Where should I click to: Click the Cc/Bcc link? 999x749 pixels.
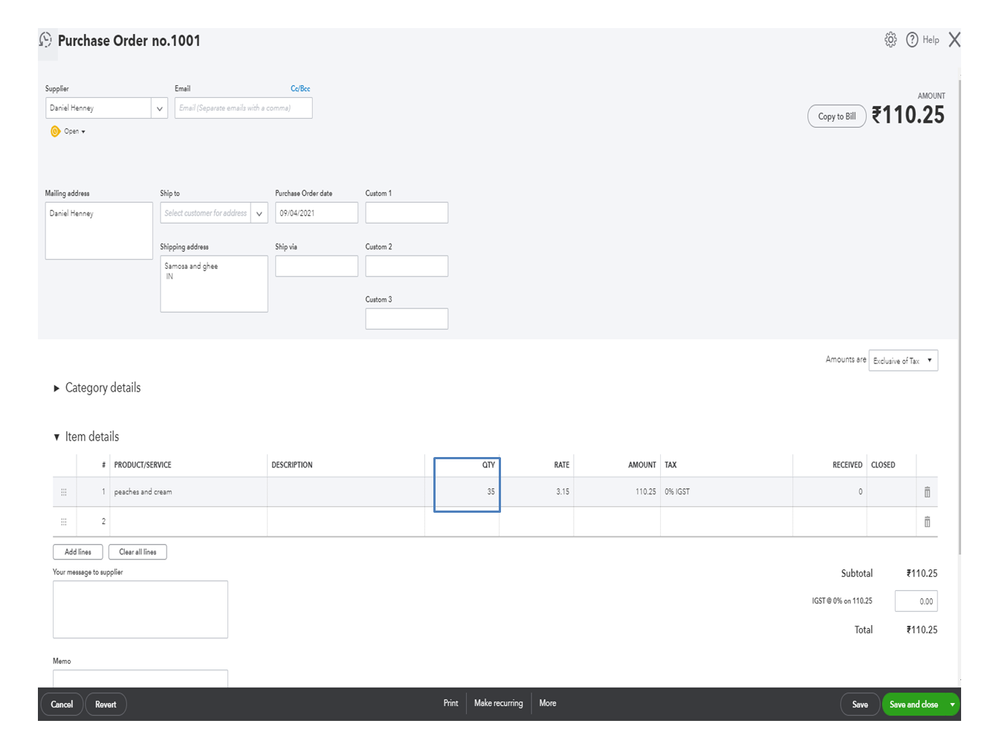(x=300, y=89)
